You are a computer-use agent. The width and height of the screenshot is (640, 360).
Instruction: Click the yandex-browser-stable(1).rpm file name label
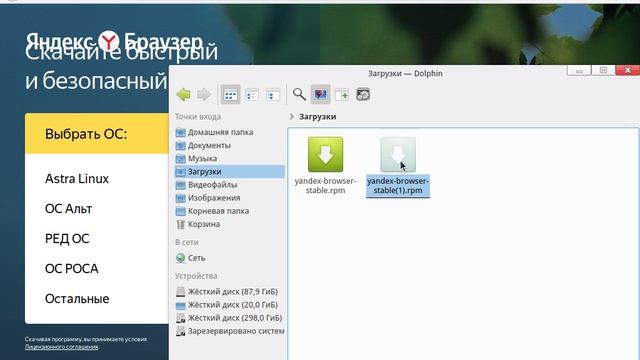pyautogui.click(x=398, y=186)
